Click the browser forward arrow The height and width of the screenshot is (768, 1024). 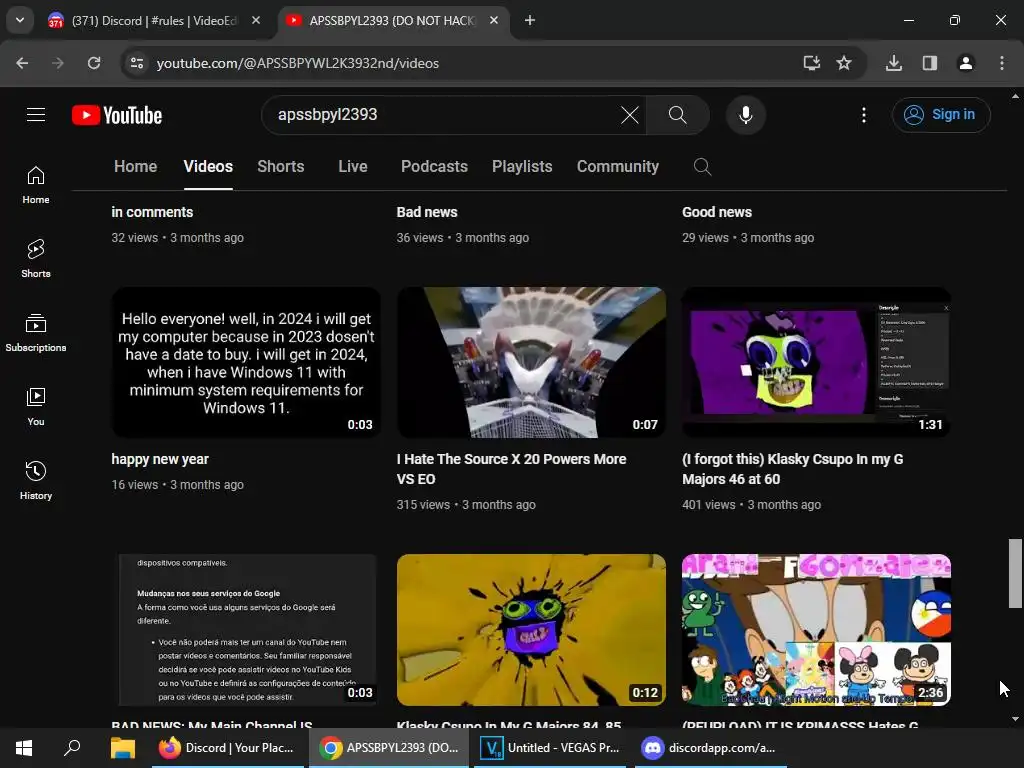coord(58,63)
